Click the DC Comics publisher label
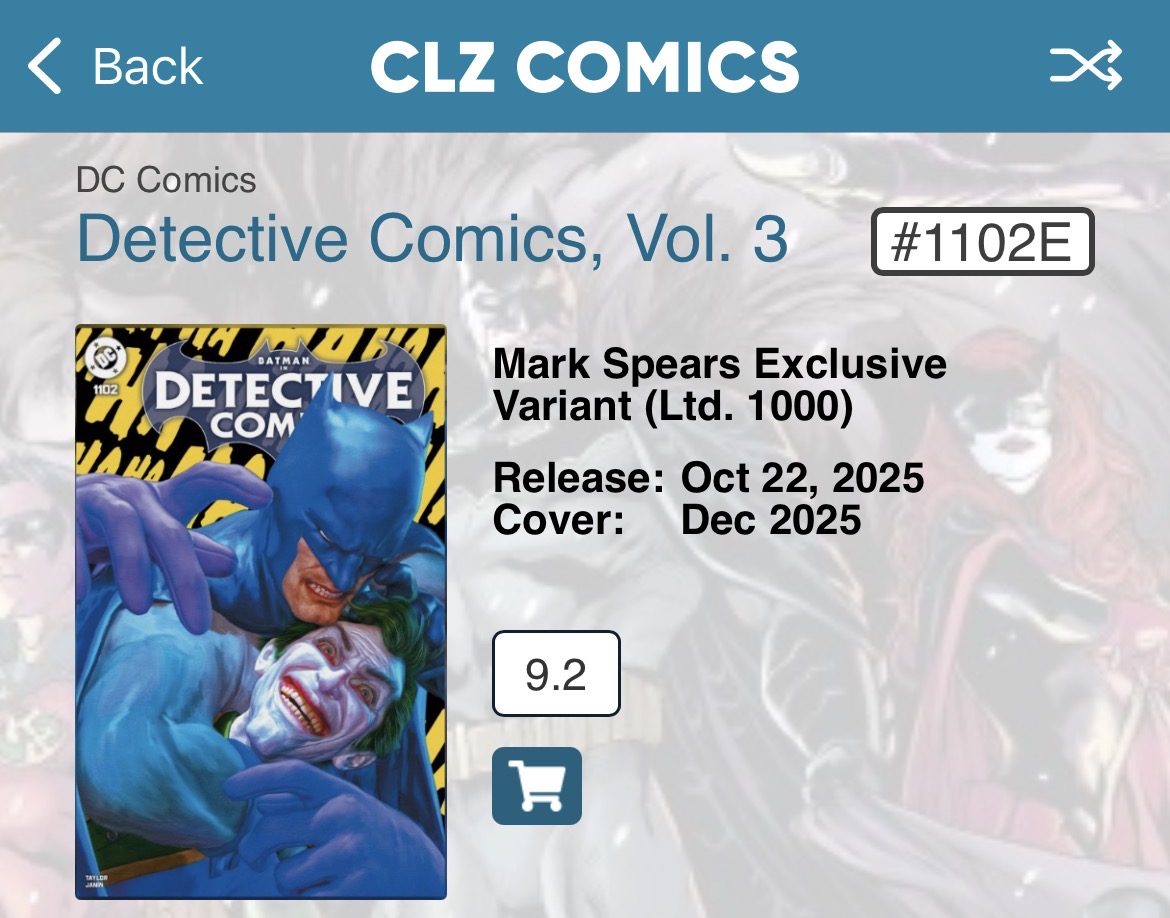 (x=166, y=180)
